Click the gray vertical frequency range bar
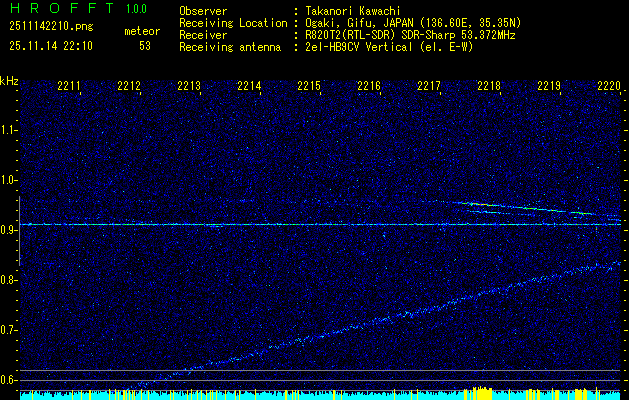This screenshot has height=400, width=629. tap(19, 231)
